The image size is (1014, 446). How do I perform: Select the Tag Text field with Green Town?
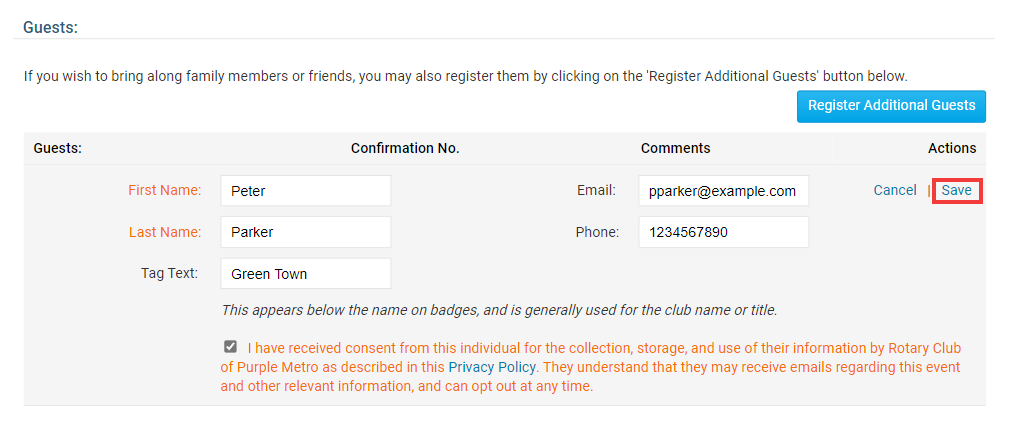tap(305, 274)
